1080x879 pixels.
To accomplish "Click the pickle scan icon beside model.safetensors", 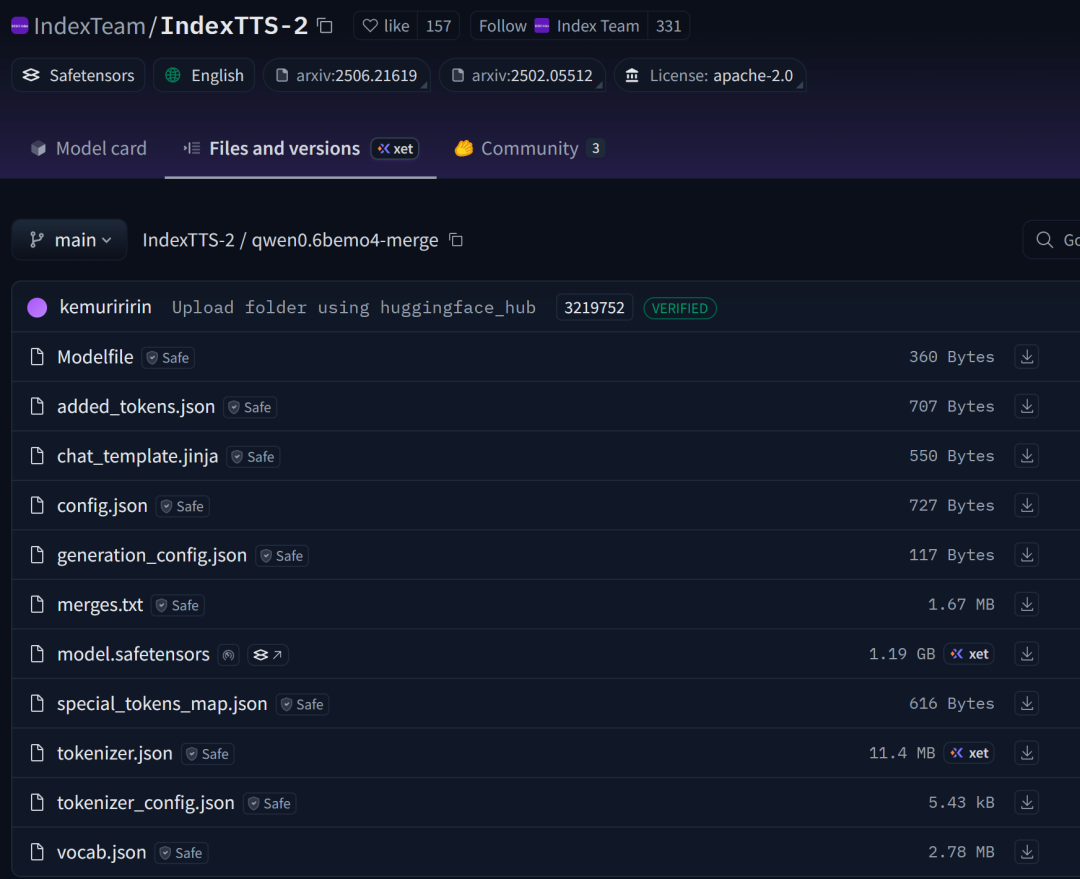I will 229,655.
